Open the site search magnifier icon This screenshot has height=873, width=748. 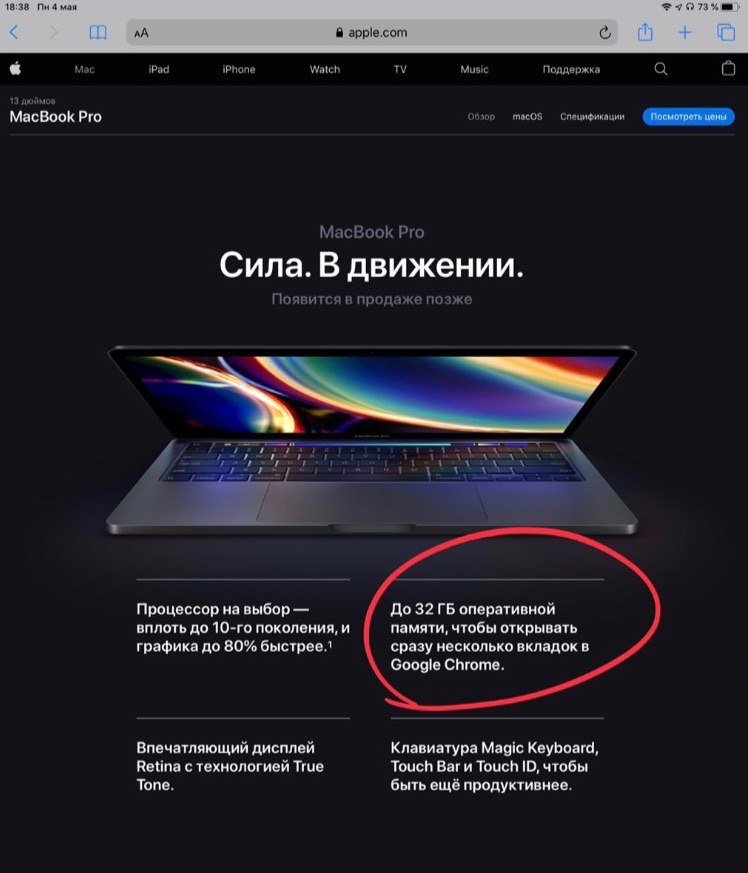[x=661, y=69]
